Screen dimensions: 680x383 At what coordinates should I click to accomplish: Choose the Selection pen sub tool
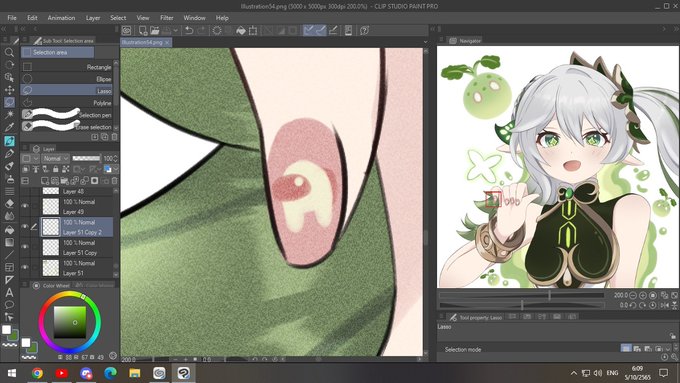tap(67, 115)
